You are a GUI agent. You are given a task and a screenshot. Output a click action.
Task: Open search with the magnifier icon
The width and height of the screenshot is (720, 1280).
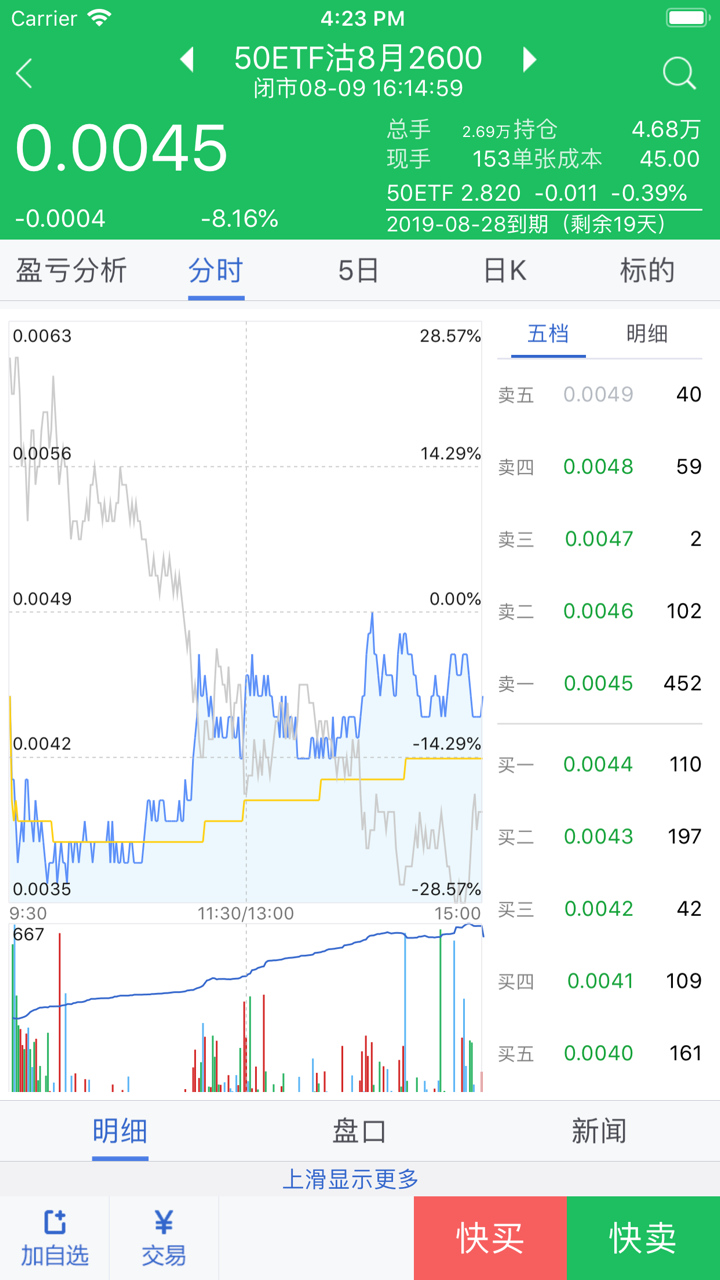(679, 73)
